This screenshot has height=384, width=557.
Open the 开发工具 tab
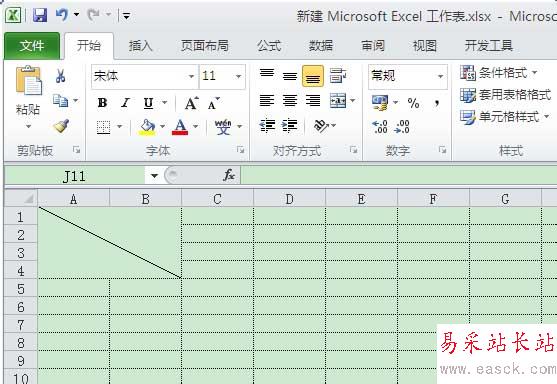[x=488, y=46]
